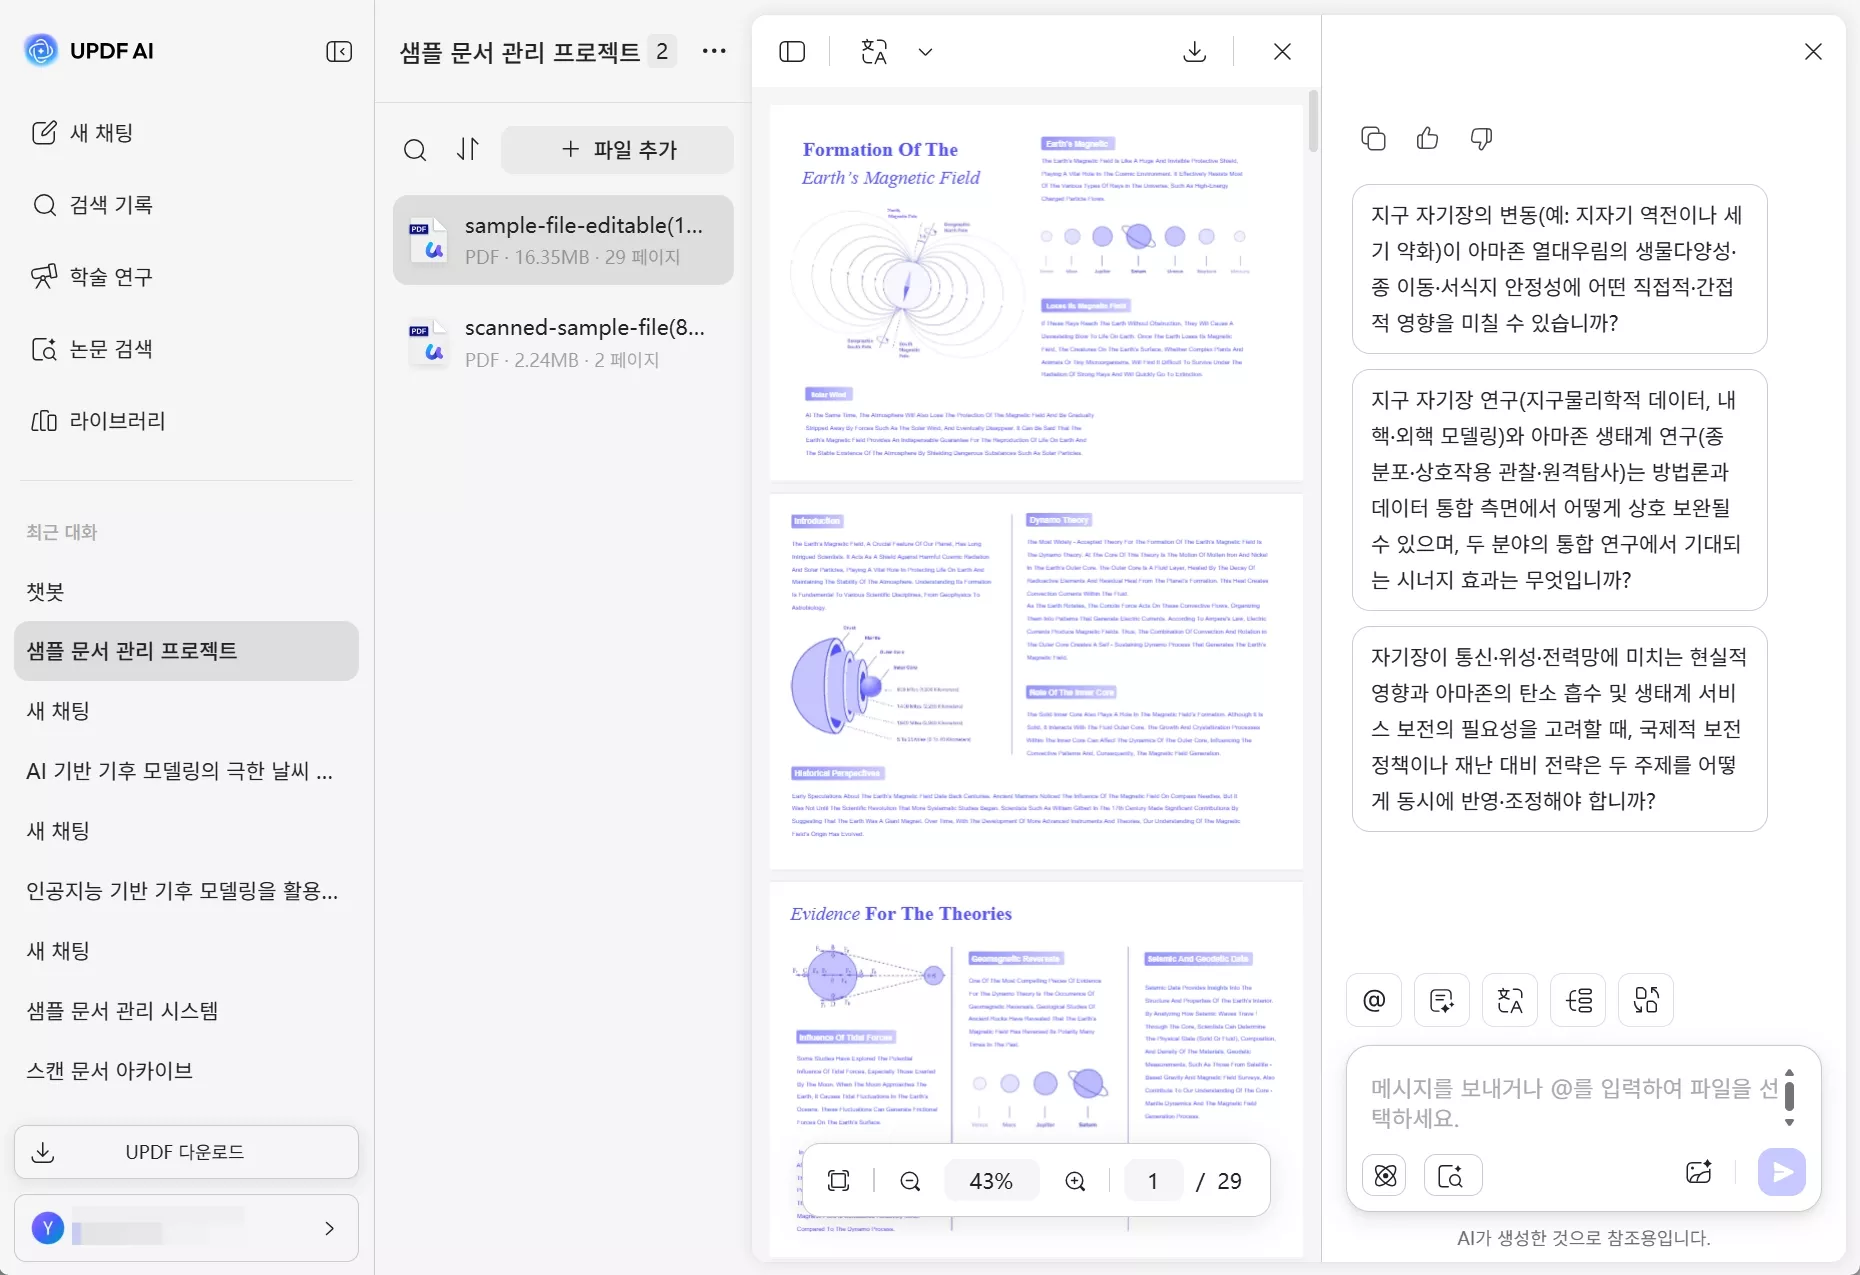1860x1275 pixels.
Task: Click the @ mention icon above the input field
Action: click(1373, 1000)
